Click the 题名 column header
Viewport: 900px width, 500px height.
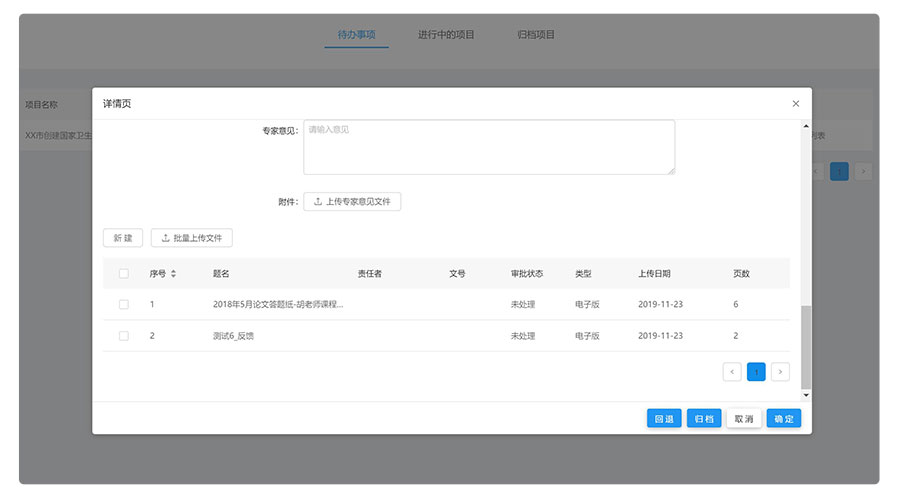click(221, 274)
